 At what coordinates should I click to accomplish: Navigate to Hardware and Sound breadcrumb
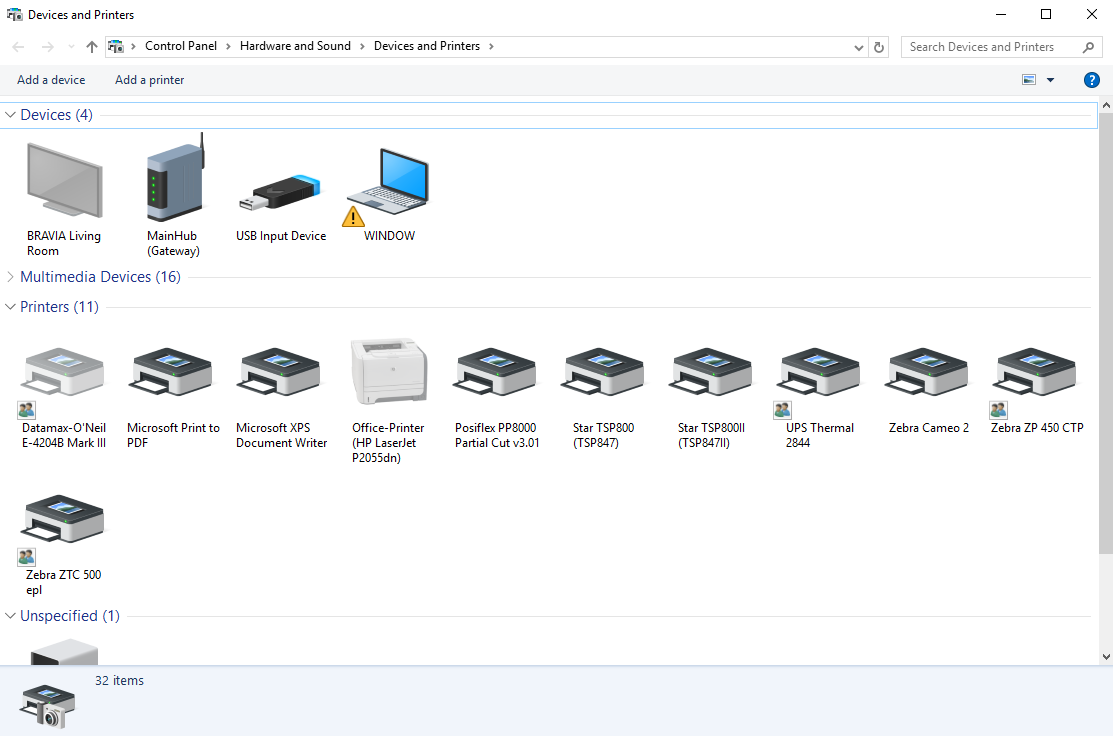tap(295, 46)
